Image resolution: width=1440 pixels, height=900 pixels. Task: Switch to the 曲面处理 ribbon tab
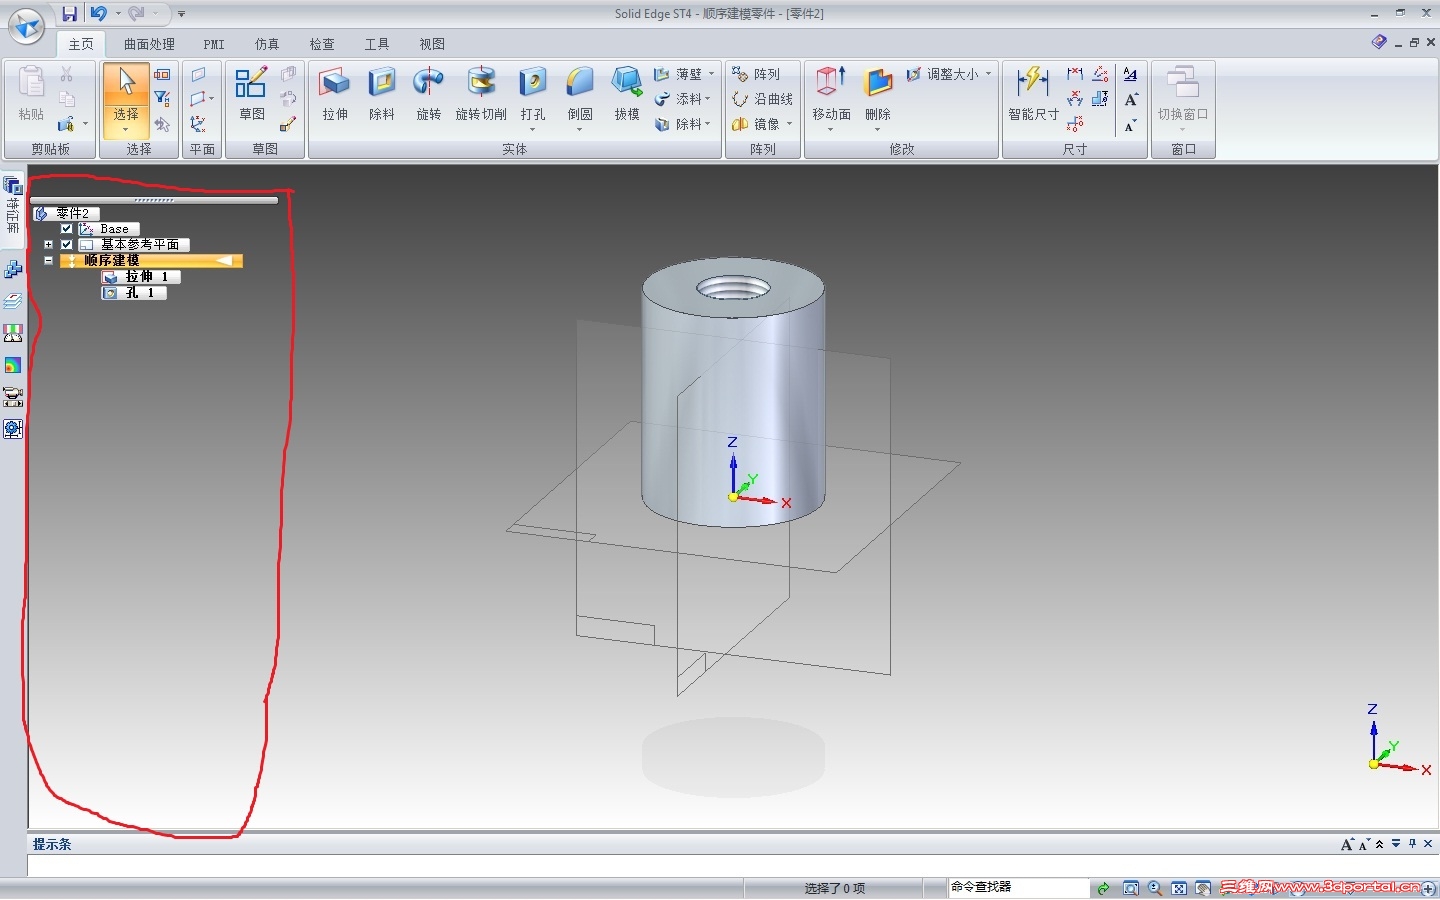[149, 44]
